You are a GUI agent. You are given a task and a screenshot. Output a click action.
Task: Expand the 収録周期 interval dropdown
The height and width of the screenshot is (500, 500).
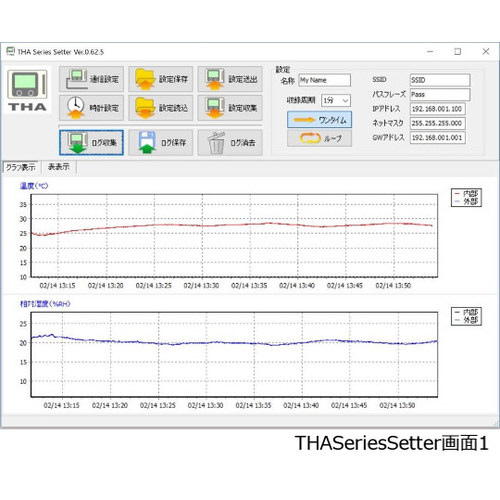coord(336,100)
